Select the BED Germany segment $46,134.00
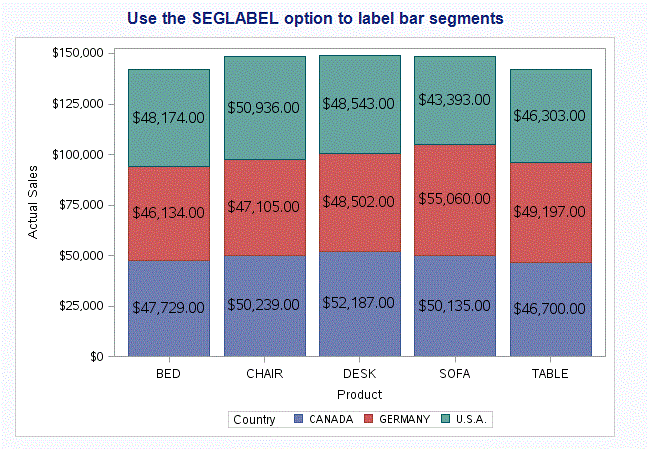The image size is (649, 449). (x=168, y=213)
